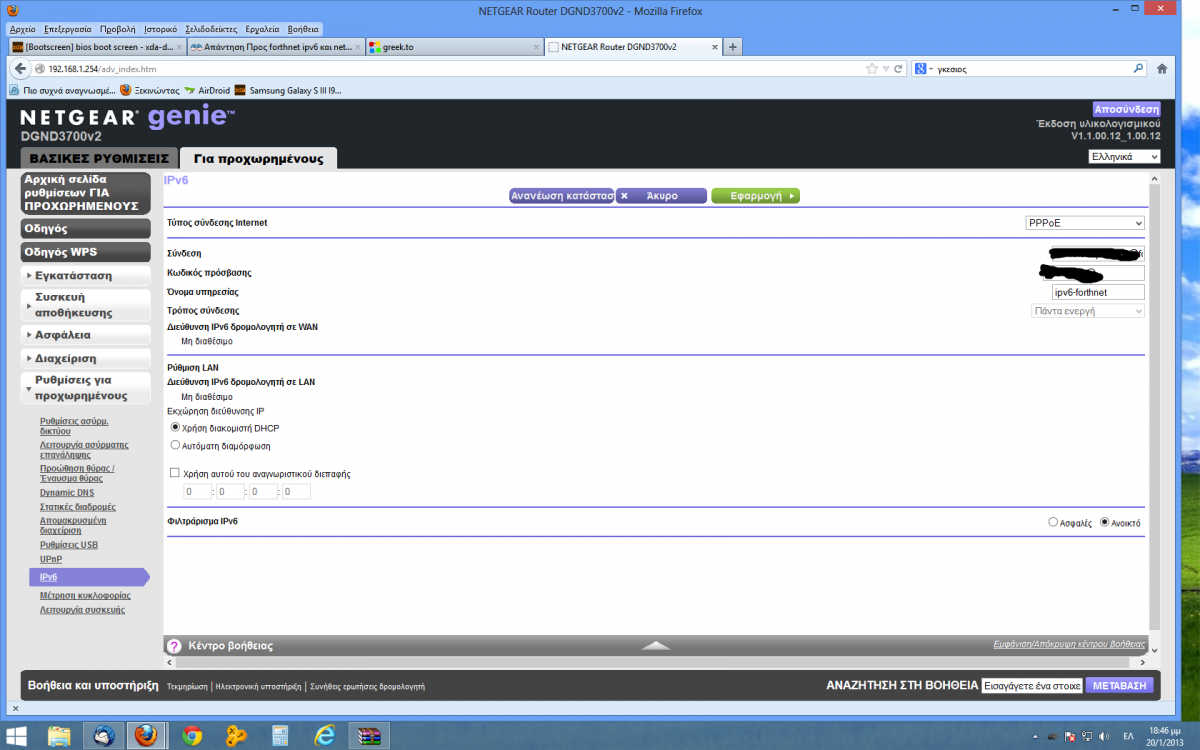This screenshot has height=750, width=1200.
Task: Expand the Διαχείριση sidebar section
Action: (85, 358)
